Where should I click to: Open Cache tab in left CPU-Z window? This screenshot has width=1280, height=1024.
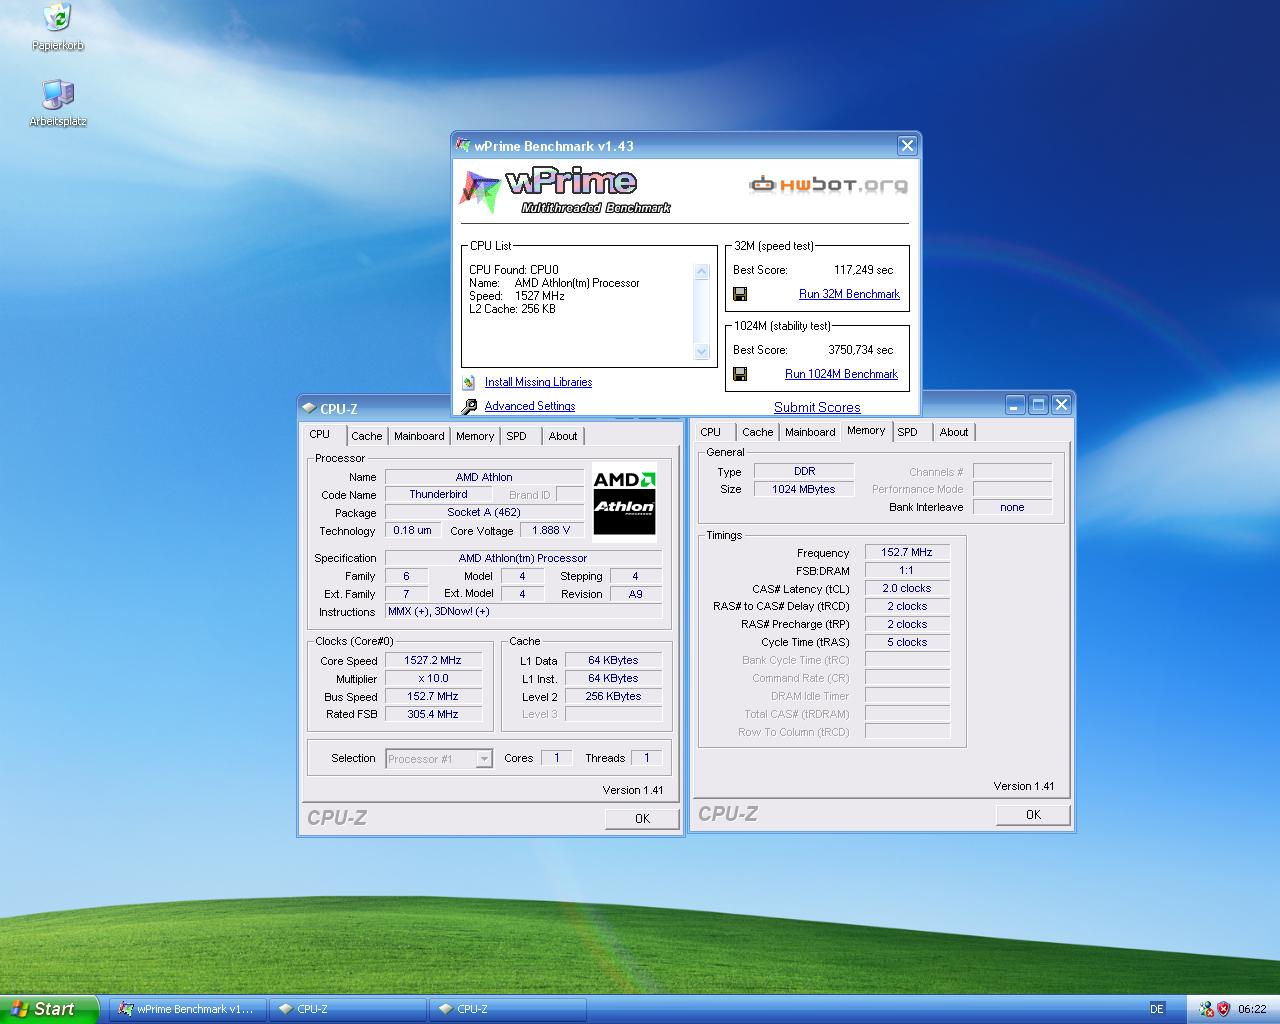tap(367, 436)
